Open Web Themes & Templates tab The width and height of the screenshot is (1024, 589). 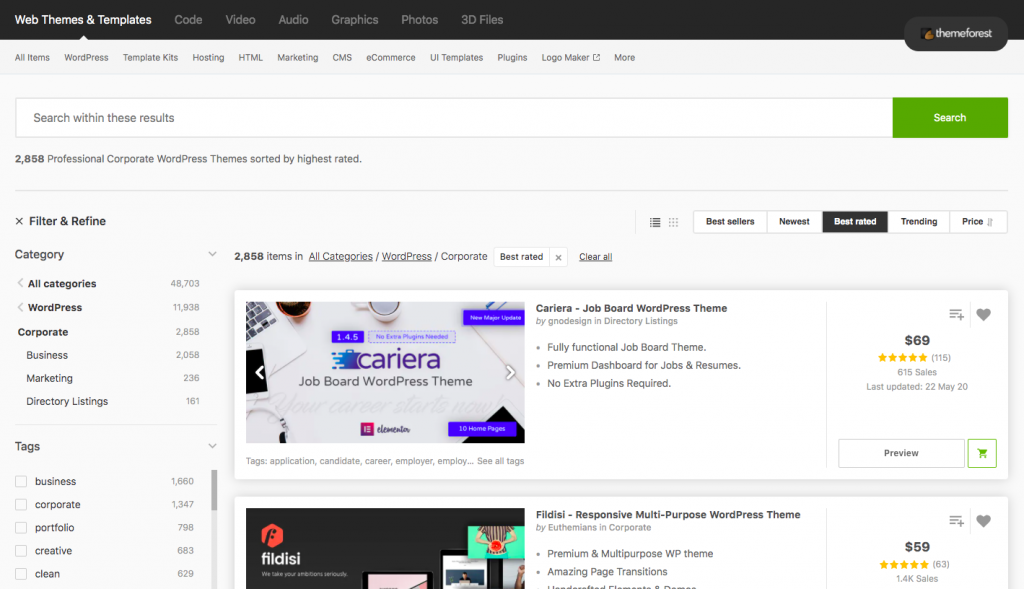click(83, 20)
